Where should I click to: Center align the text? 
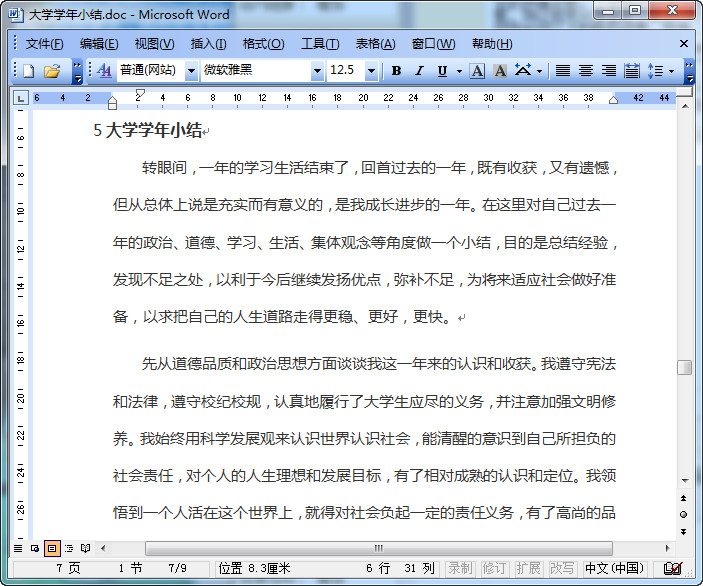586,70
